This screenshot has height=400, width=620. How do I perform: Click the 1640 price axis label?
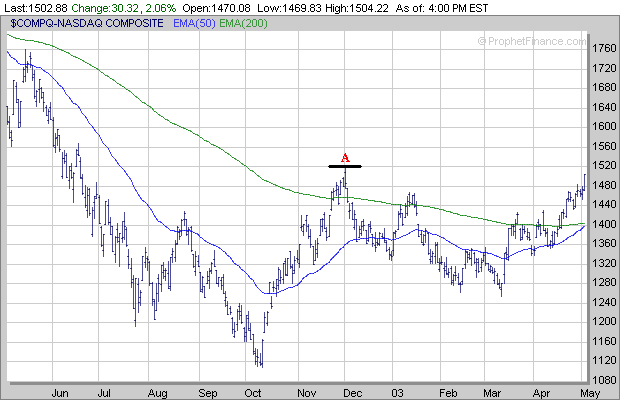[x=604, y=107]
